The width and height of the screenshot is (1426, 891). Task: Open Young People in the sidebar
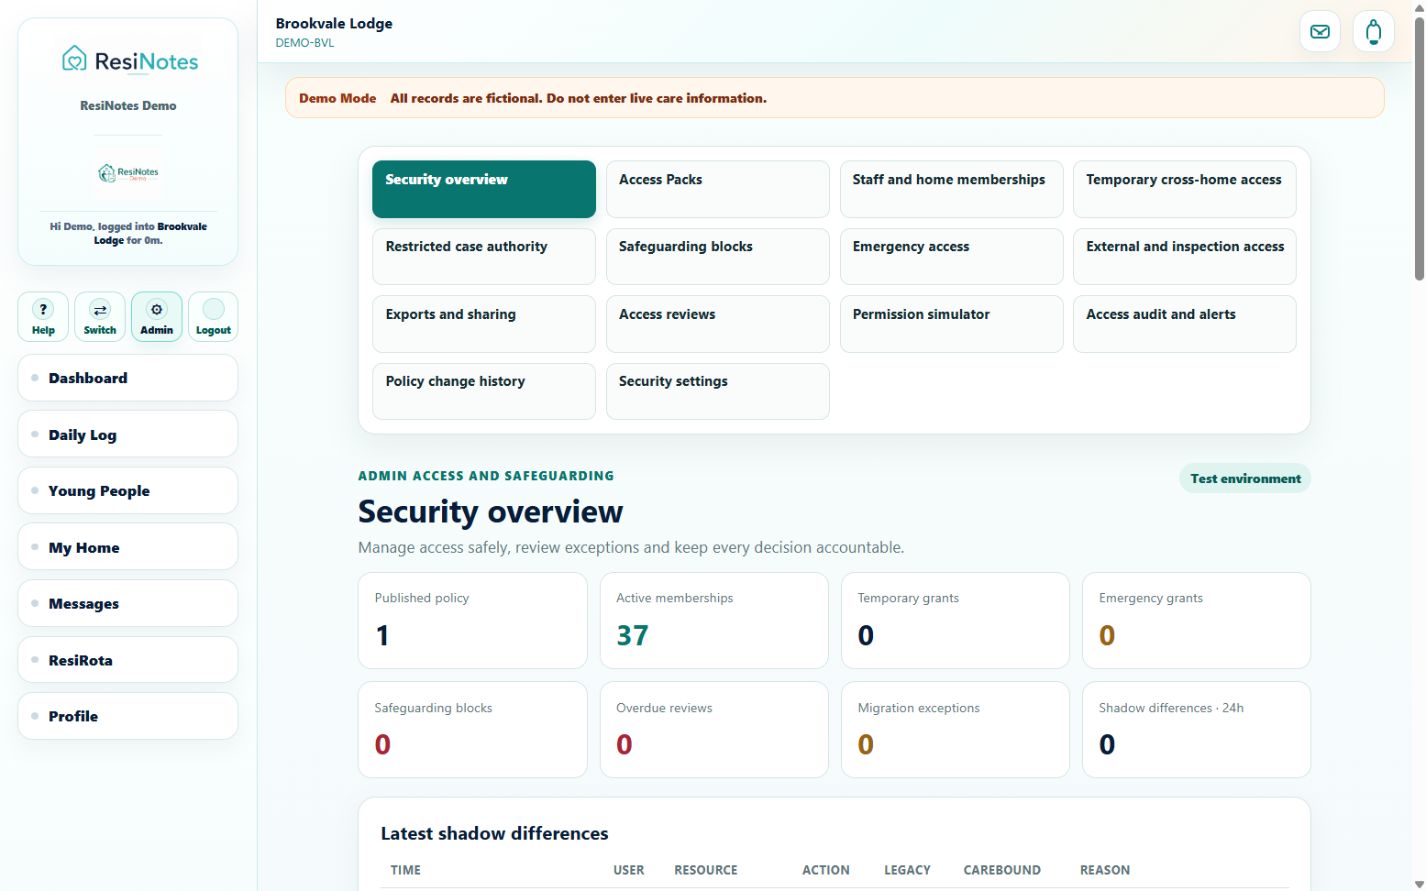point(128,491)
